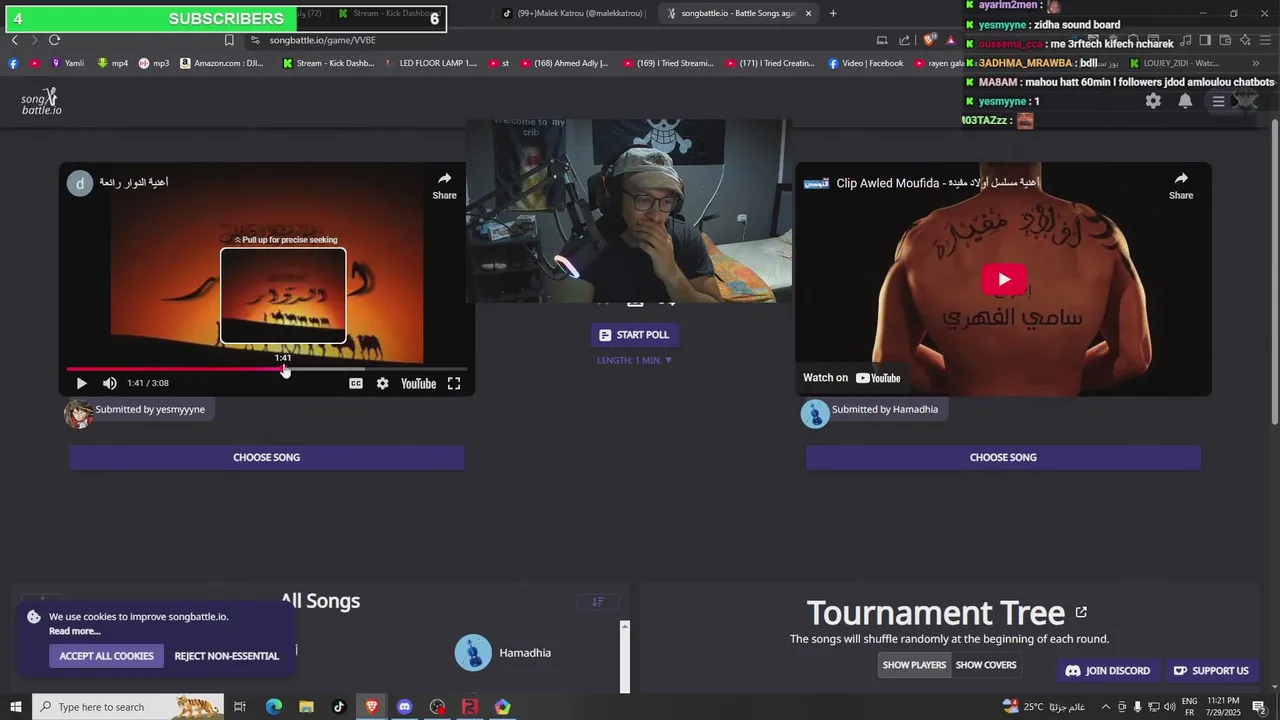1280x720 pixels.
Task: Open the Windows notification center
Action: point(1259,707)
